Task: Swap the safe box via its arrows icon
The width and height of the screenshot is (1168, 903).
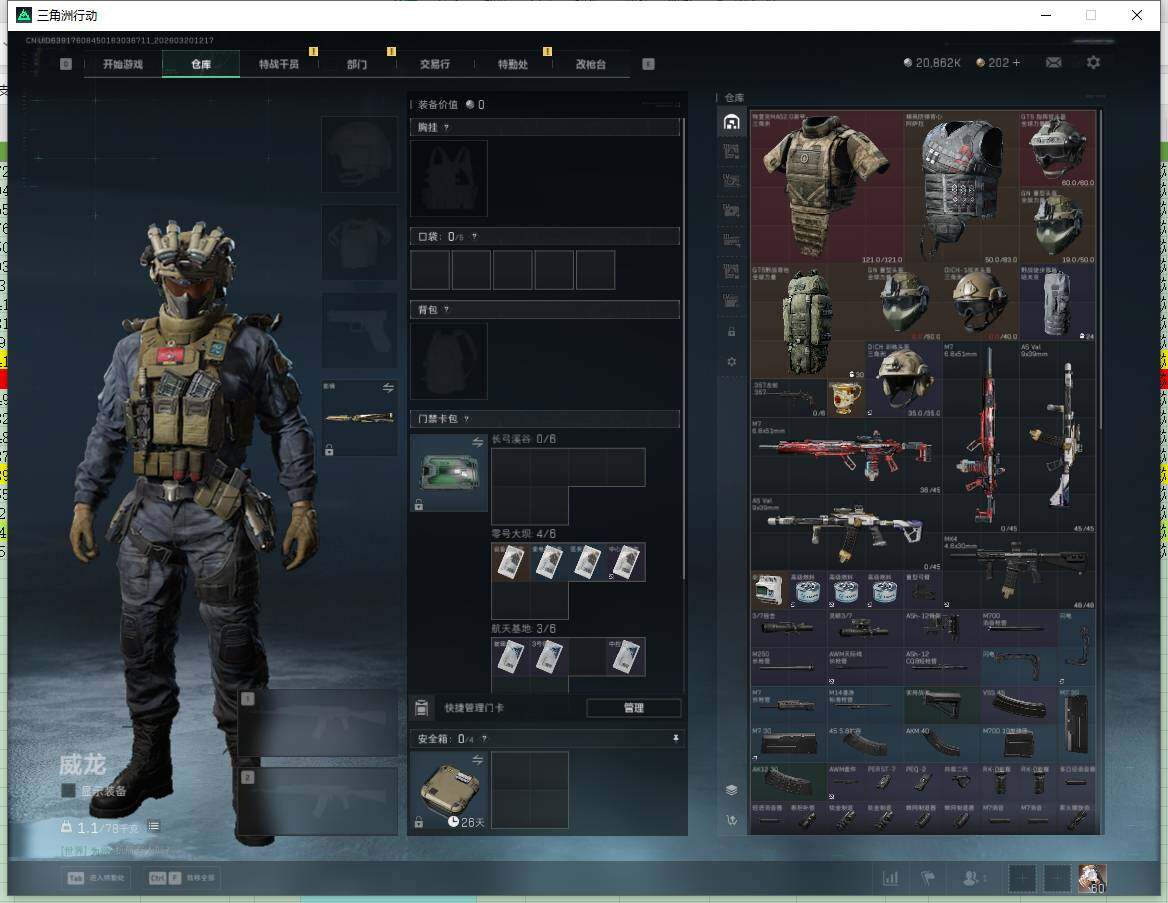Action: click(477, 760)
